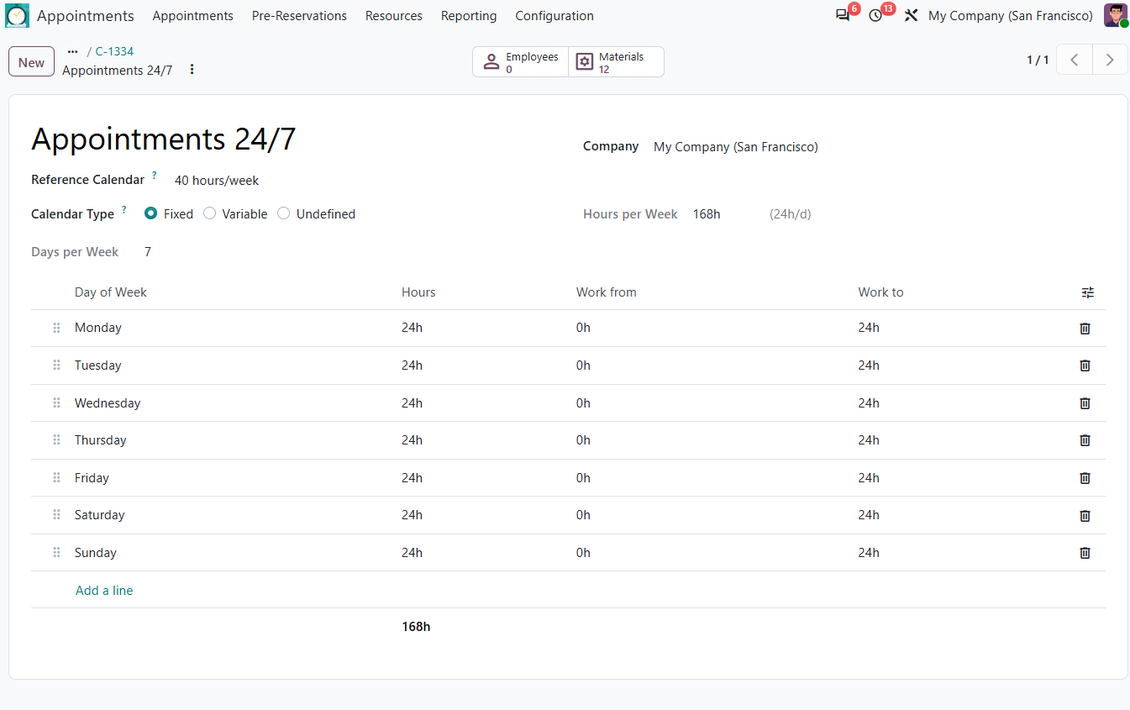1130x710 pixels.
Task: Delete the Sunday line
Action: (x=1085, y=553)
